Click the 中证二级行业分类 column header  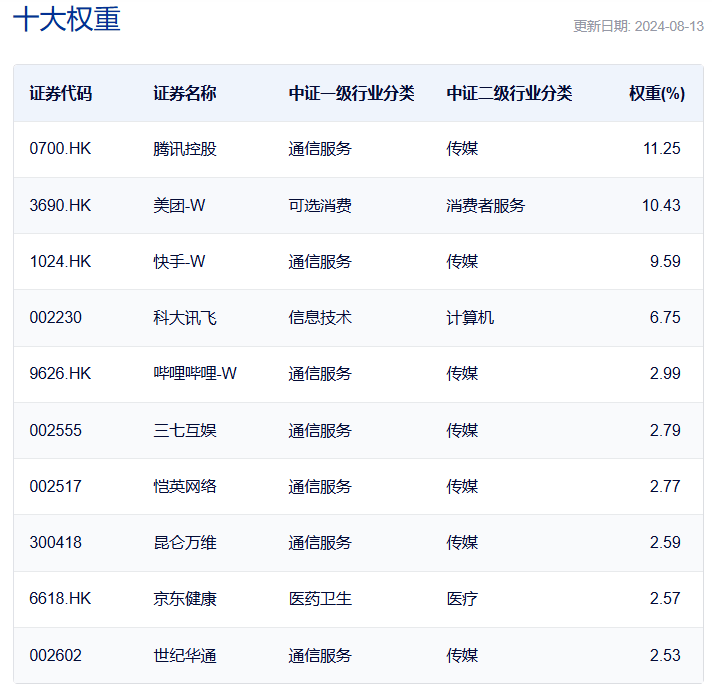pyautogui.click(x=509, y=94)
